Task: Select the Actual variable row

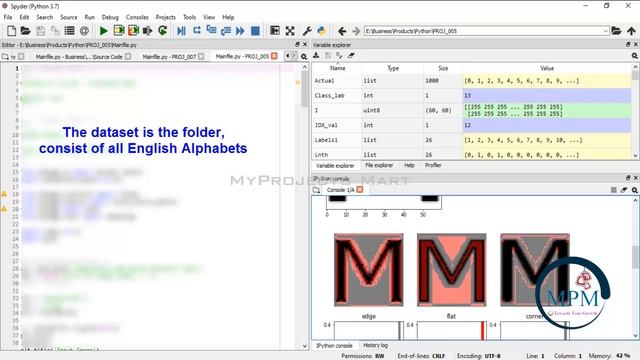Action: (x=471, y=81)
